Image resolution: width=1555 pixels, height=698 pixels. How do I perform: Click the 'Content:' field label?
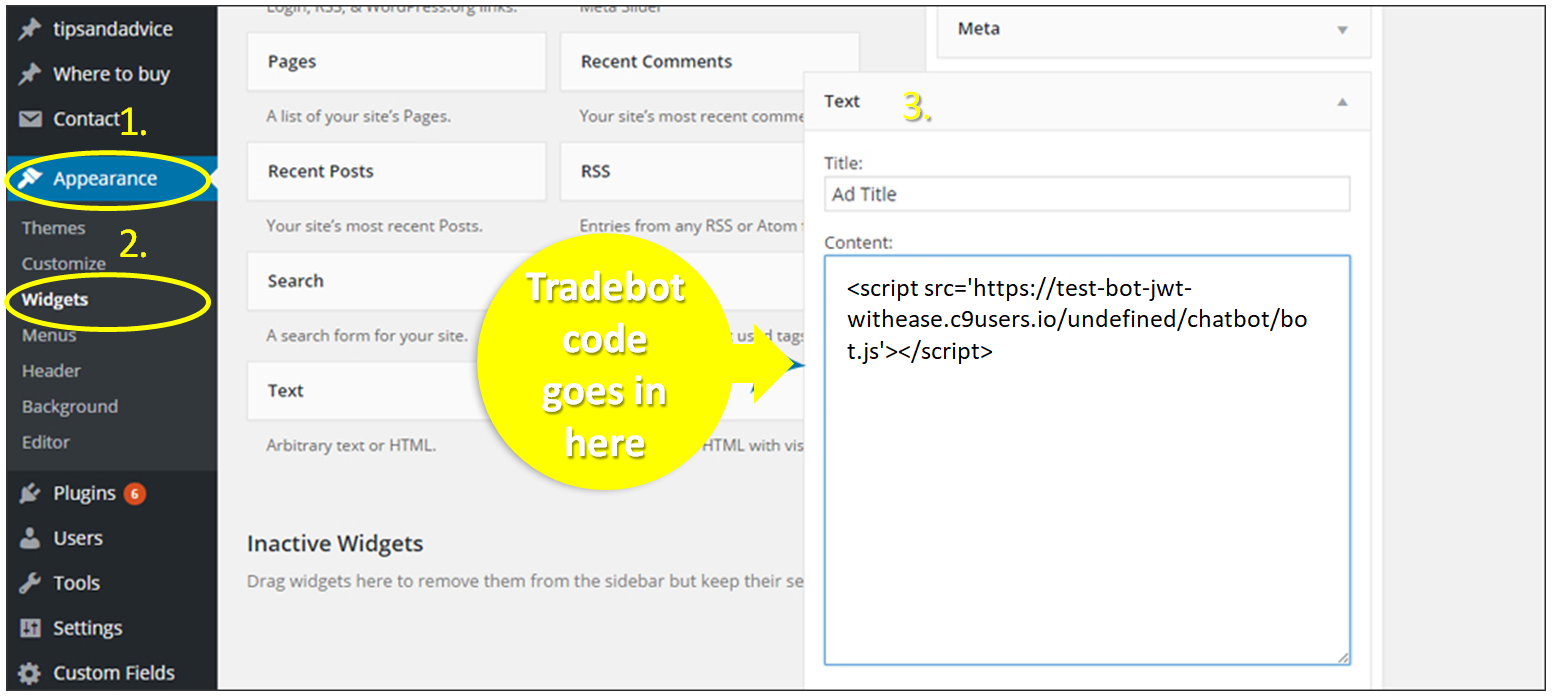point(859,242)
